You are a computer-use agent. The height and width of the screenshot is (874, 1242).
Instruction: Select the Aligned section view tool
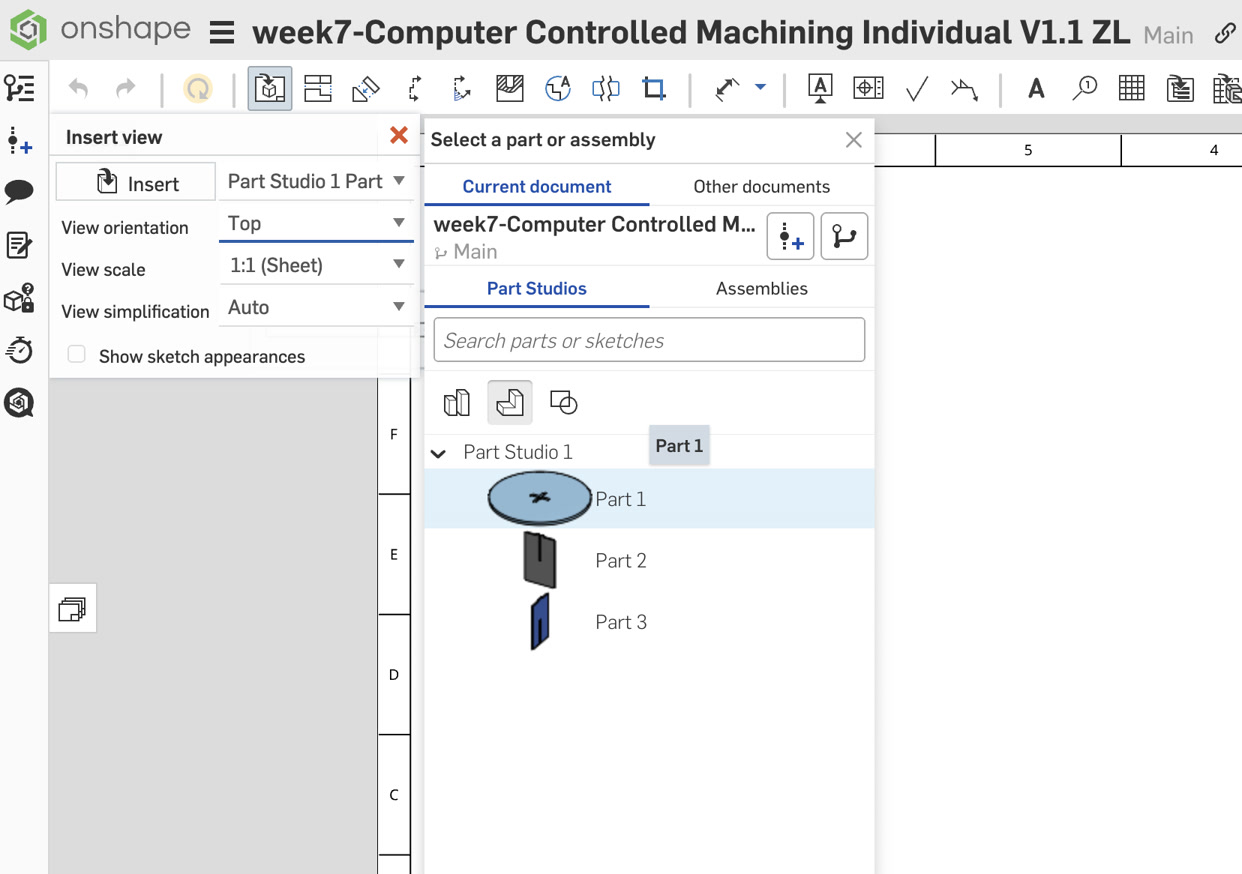pyautogui.click(x=462, y=88)
